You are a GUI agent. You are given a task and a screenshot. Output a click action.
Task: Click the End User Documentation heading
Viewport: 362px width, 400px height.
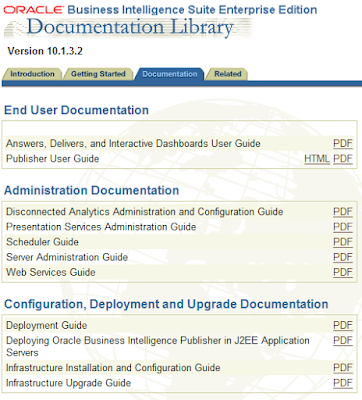click(x=76, y=110)
